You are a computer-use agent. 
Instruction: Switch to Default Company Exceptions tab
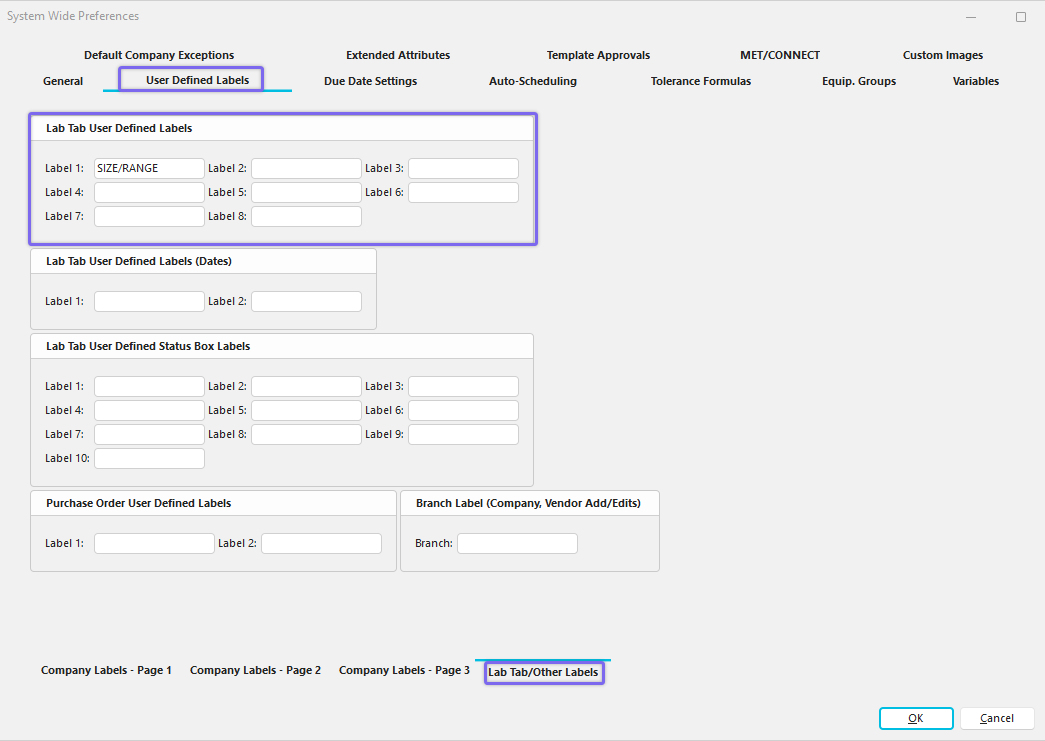(159, 55)
